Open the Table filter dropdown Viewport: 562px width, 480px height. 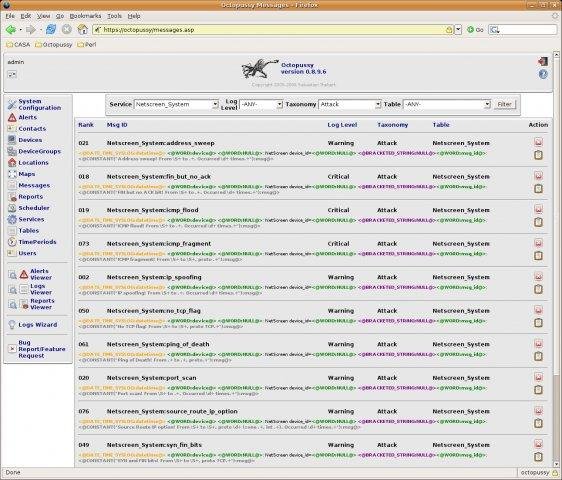pyautogui.click(x=447, y=104)
